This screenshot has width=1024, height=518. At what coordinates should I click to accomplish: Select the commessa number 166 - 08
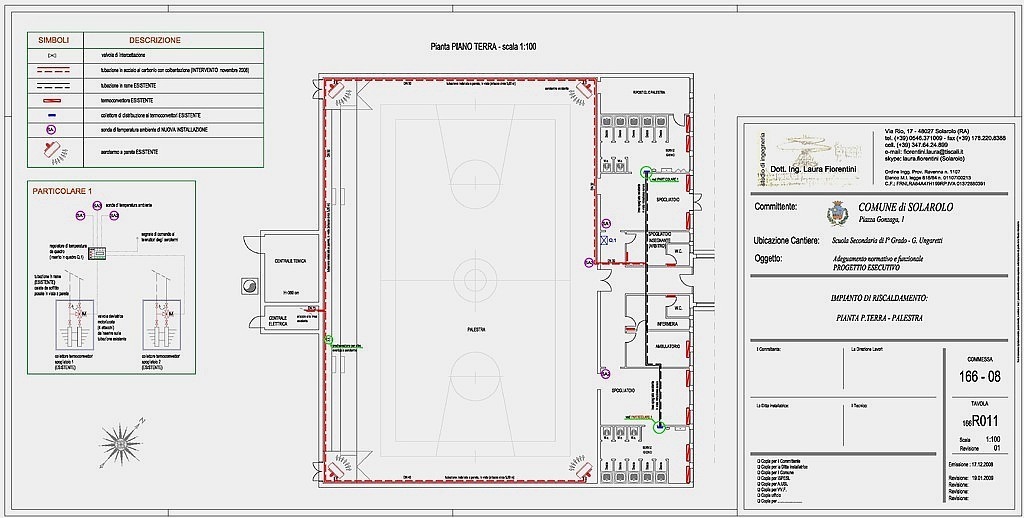point(979,376)
